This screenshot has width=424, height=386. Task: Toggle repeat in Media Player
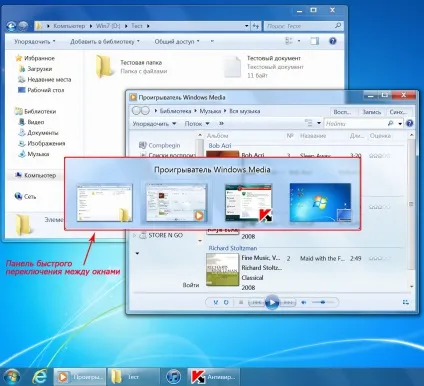[226, 302]
